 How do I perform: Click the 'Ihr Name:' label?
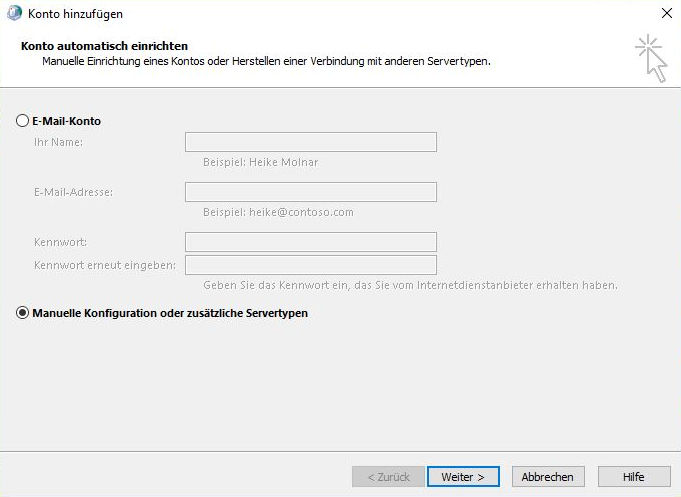click(x=58, y=142)
